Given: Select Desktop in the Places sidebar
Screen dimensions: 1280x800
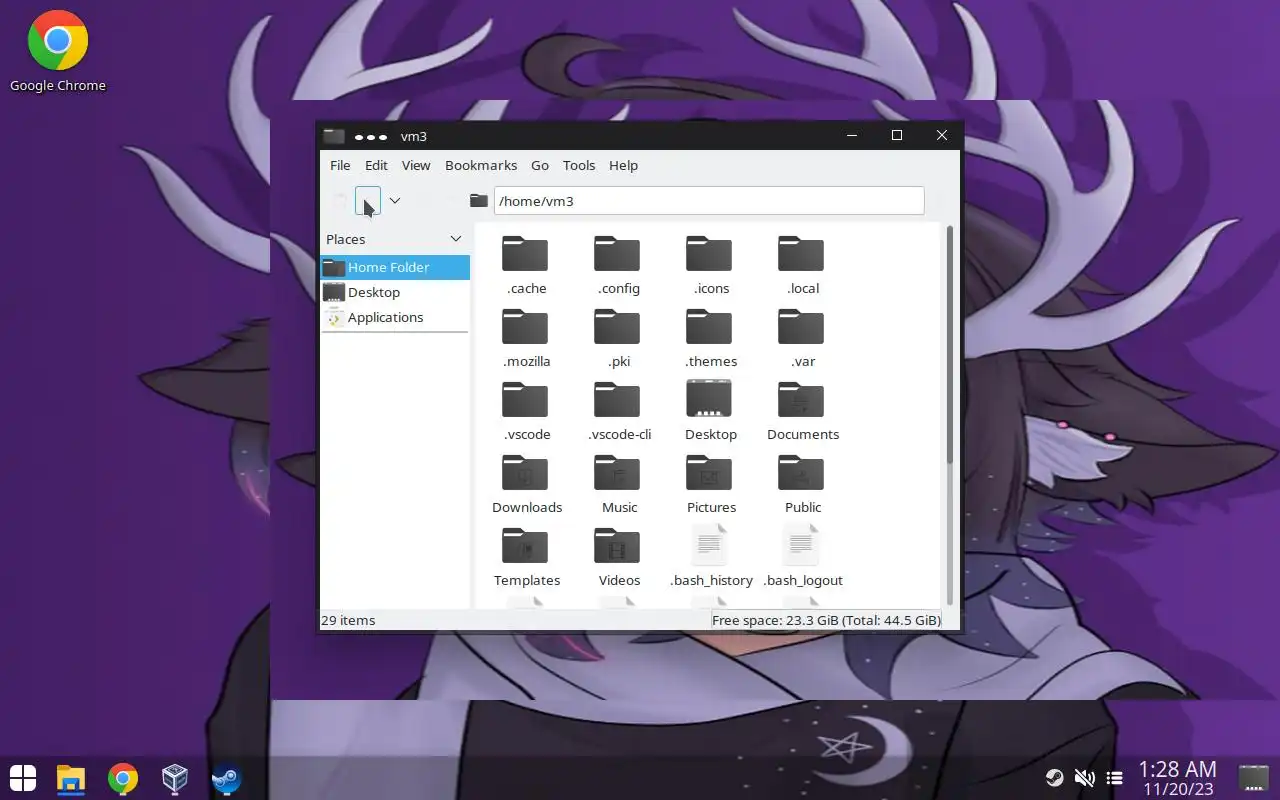Looking at the screenshot, I should click(x=395, y=292).
